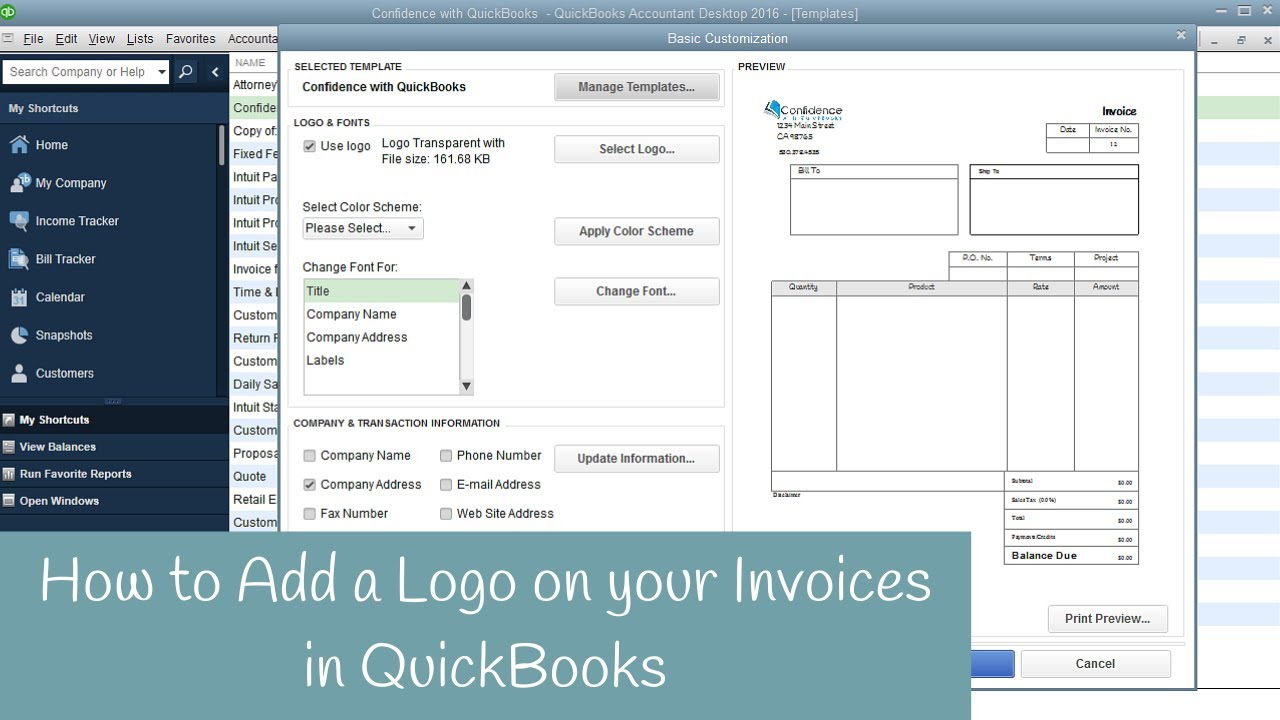
Task: Select Company Address in font list
Action: click(381, 337)
